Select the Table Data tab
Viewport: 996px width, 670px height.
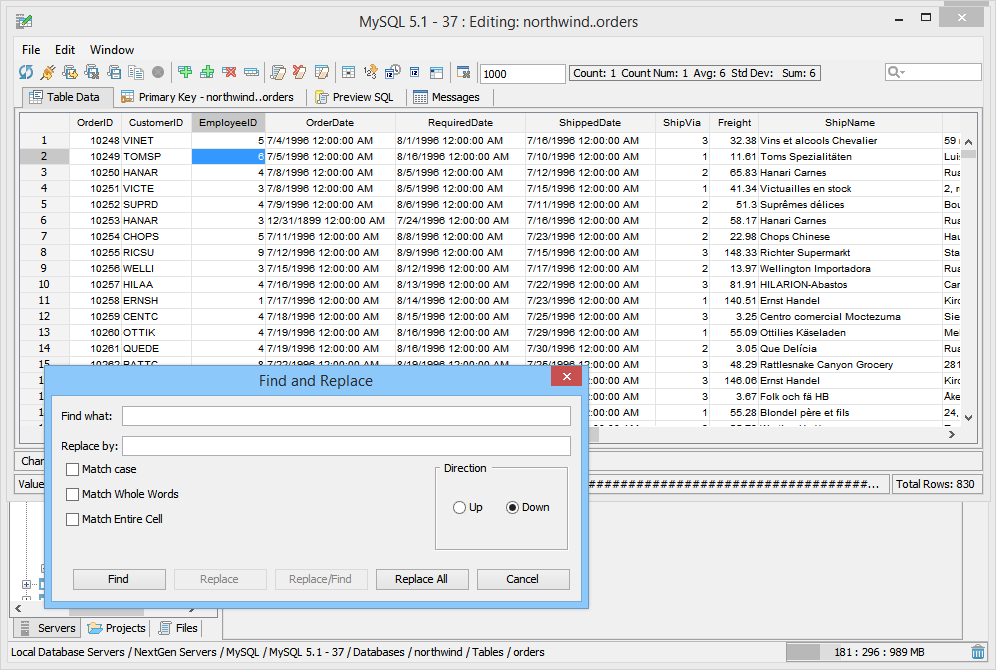coord(65,97)
